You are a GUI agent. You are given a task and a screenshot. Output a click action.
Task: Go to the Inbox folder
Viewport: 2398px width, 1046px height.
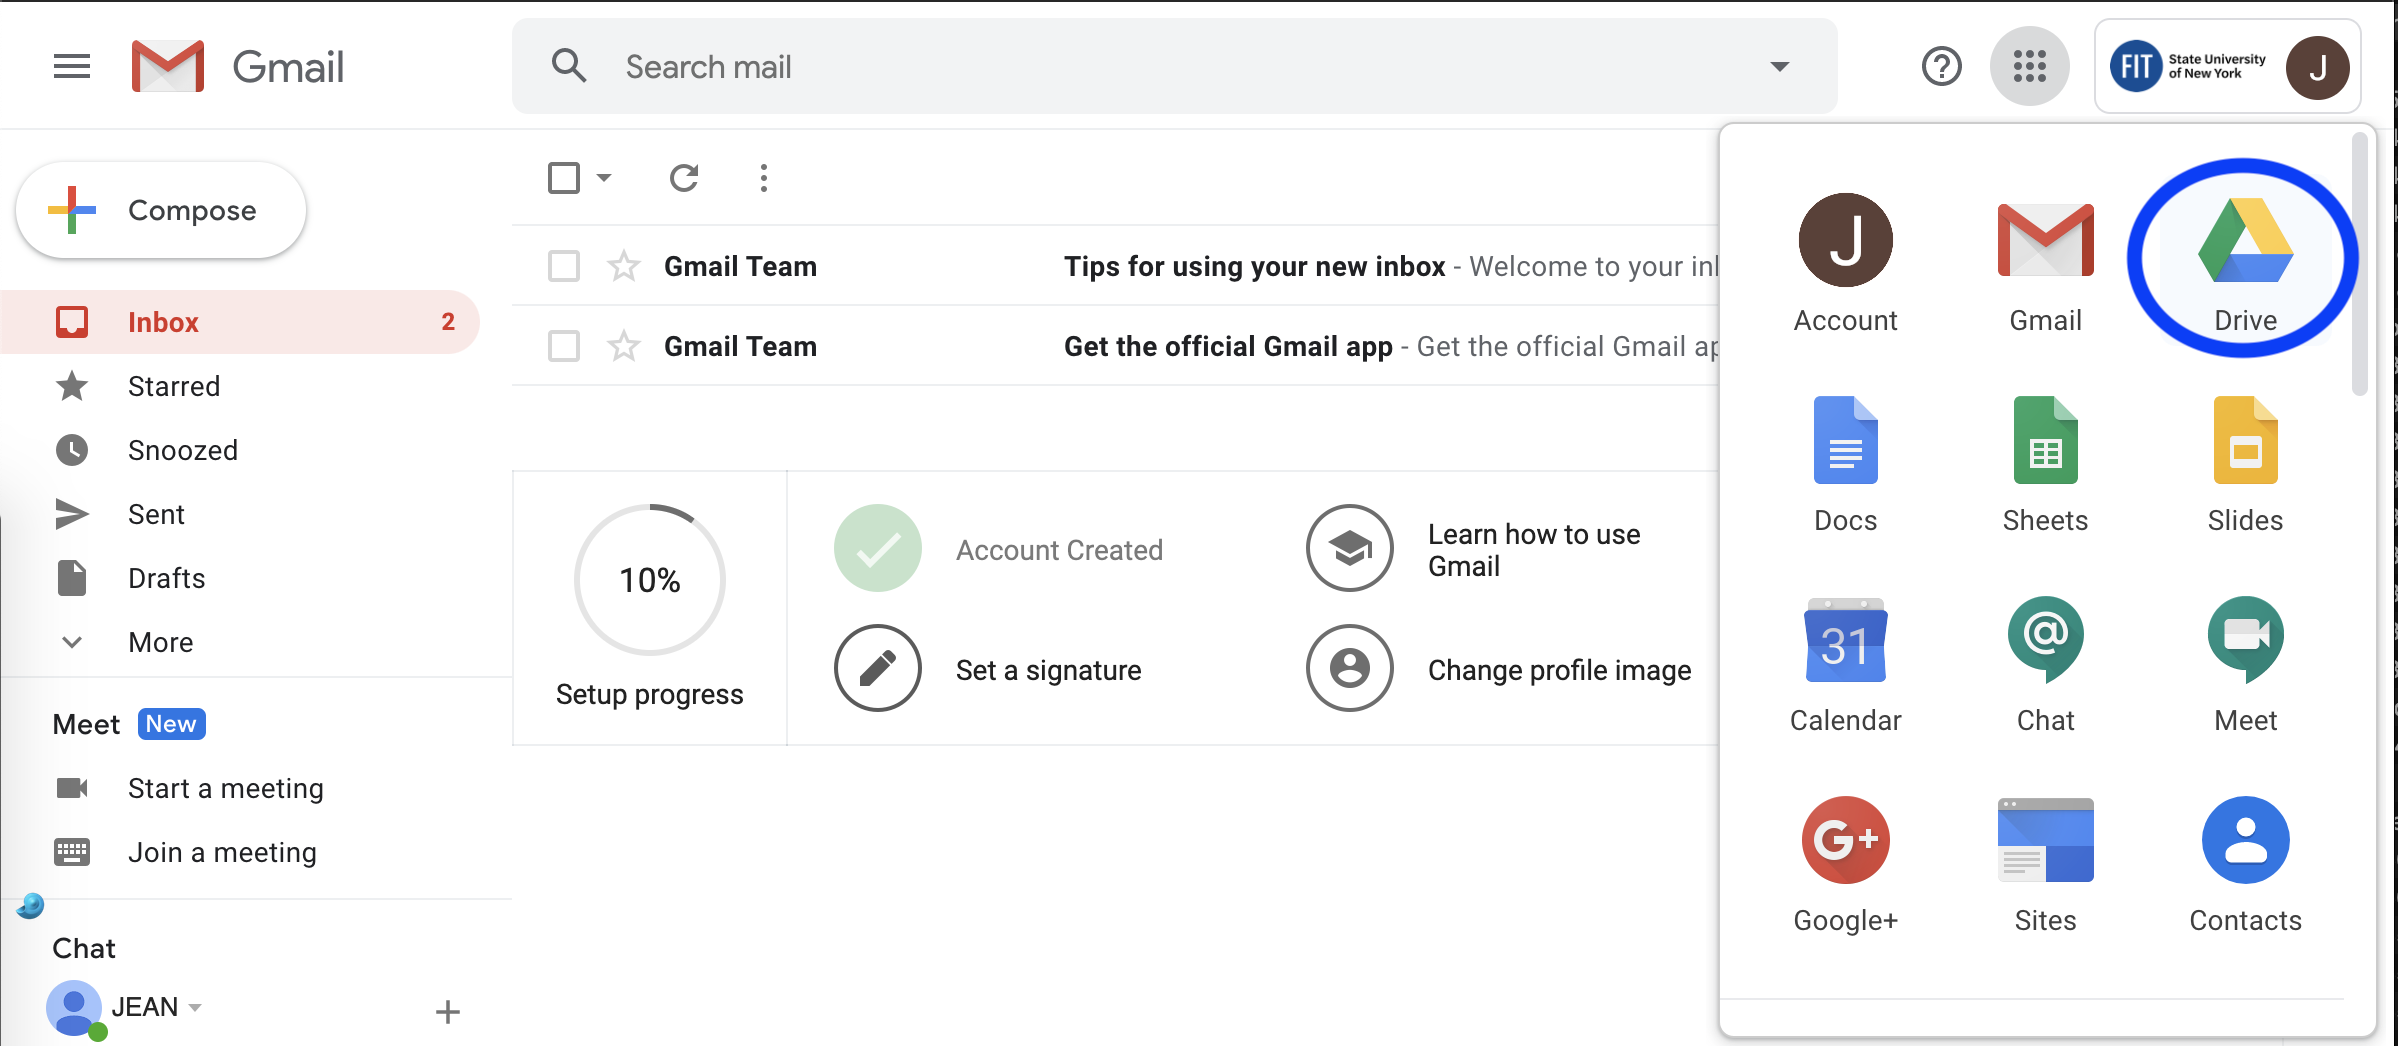[240, 322]
